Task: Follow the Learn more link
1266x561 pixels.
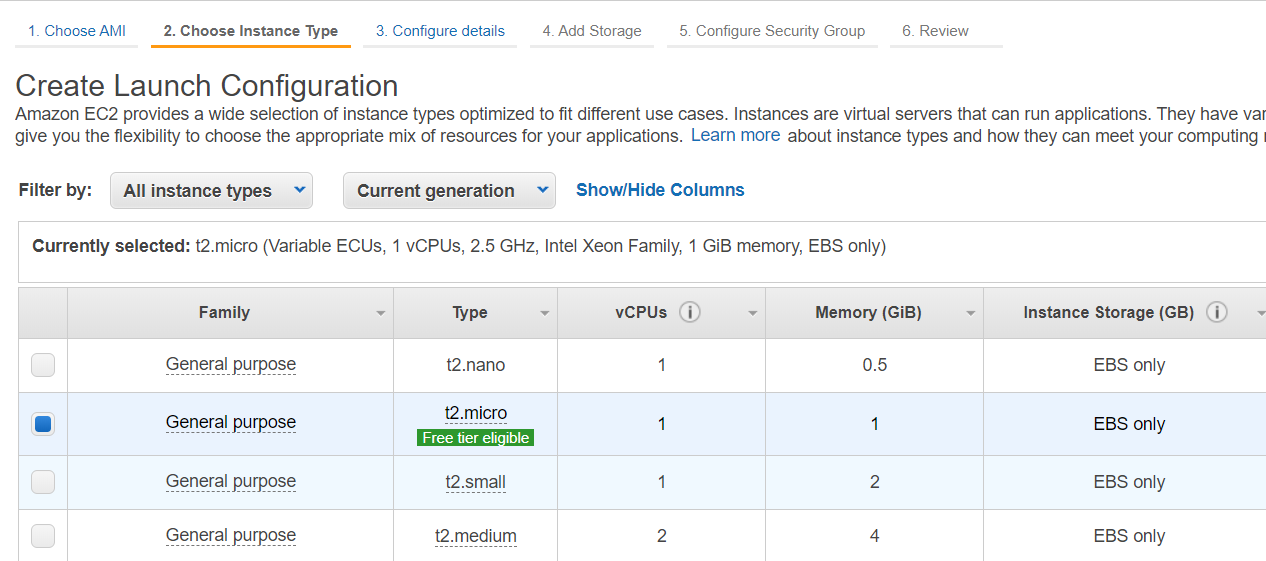Action: pyautogui.click(x=736, y=135)
